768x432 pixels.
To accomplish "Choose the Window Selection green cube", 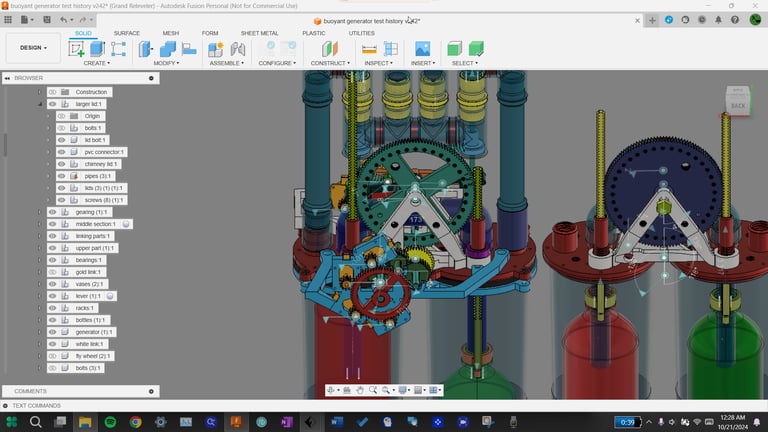I will 476,49.
